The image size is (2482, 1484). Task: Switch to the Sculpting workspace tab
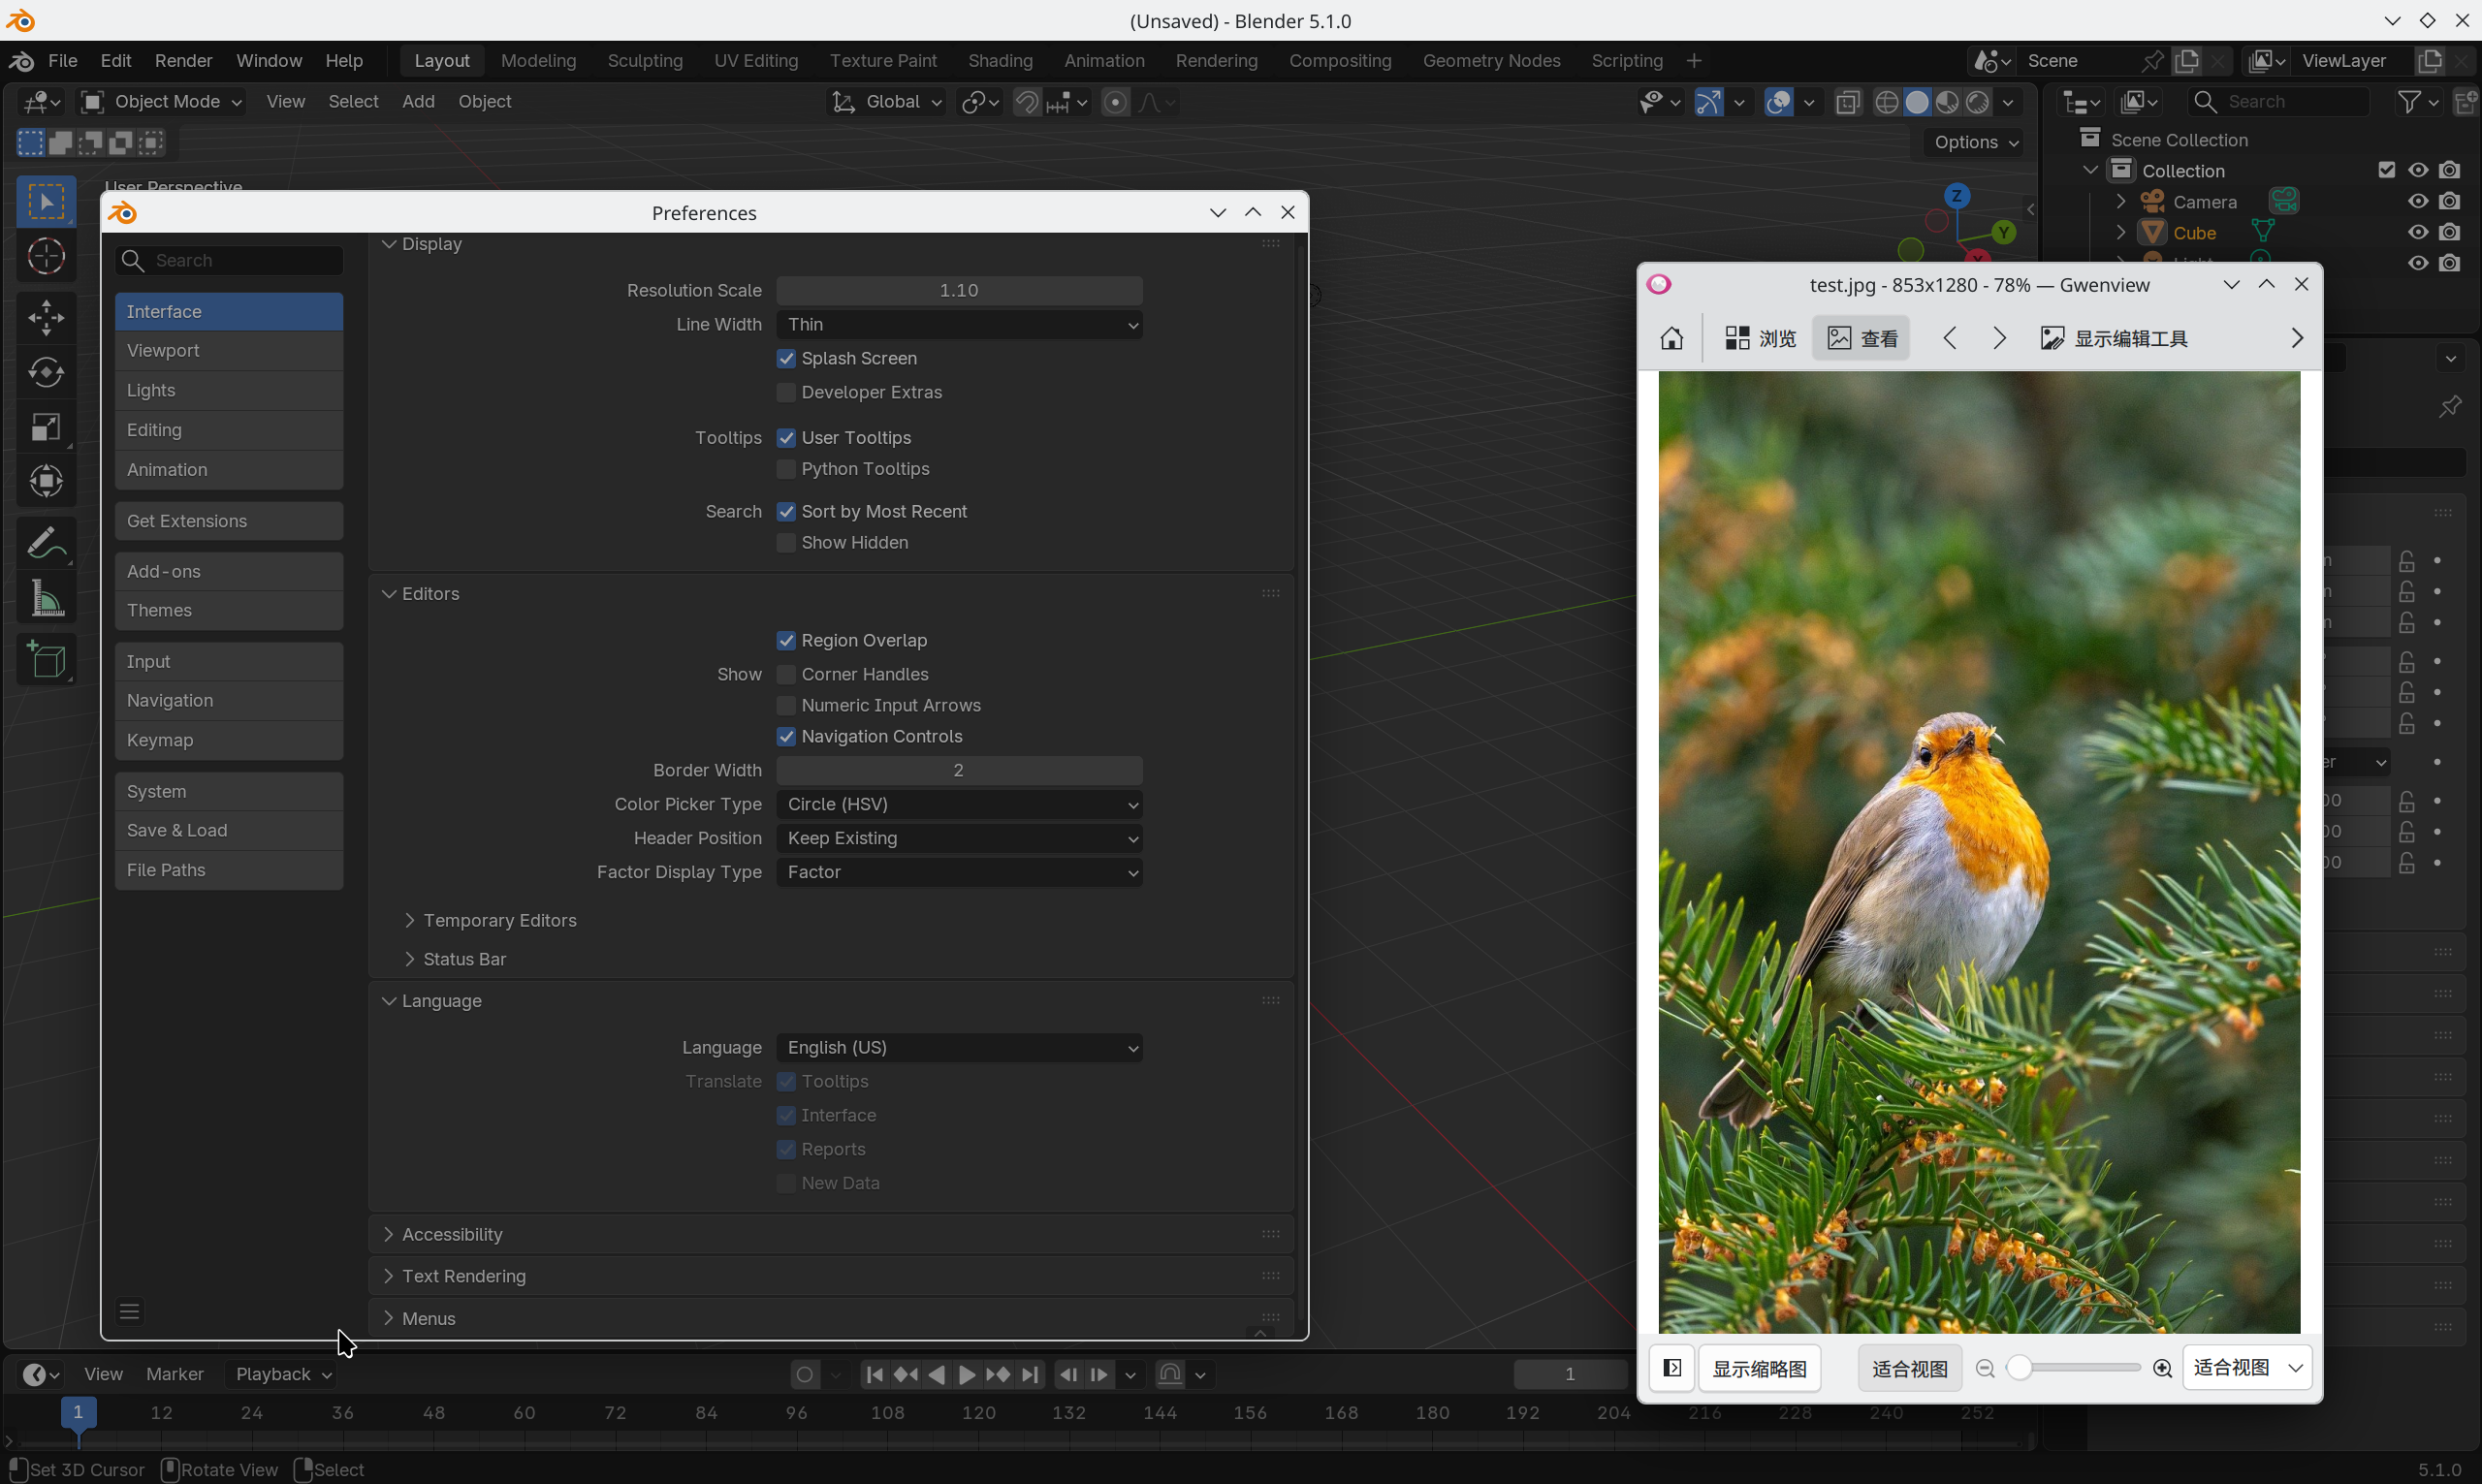click(644, 61)
